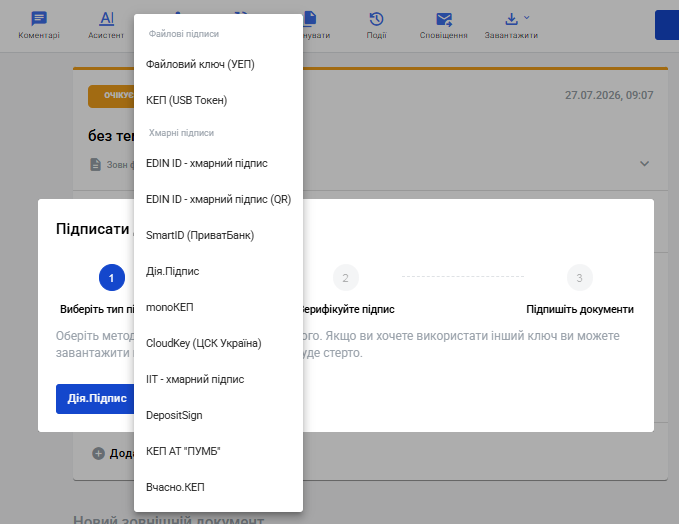Select SmartID (ПриватБанк) signature

218,235
